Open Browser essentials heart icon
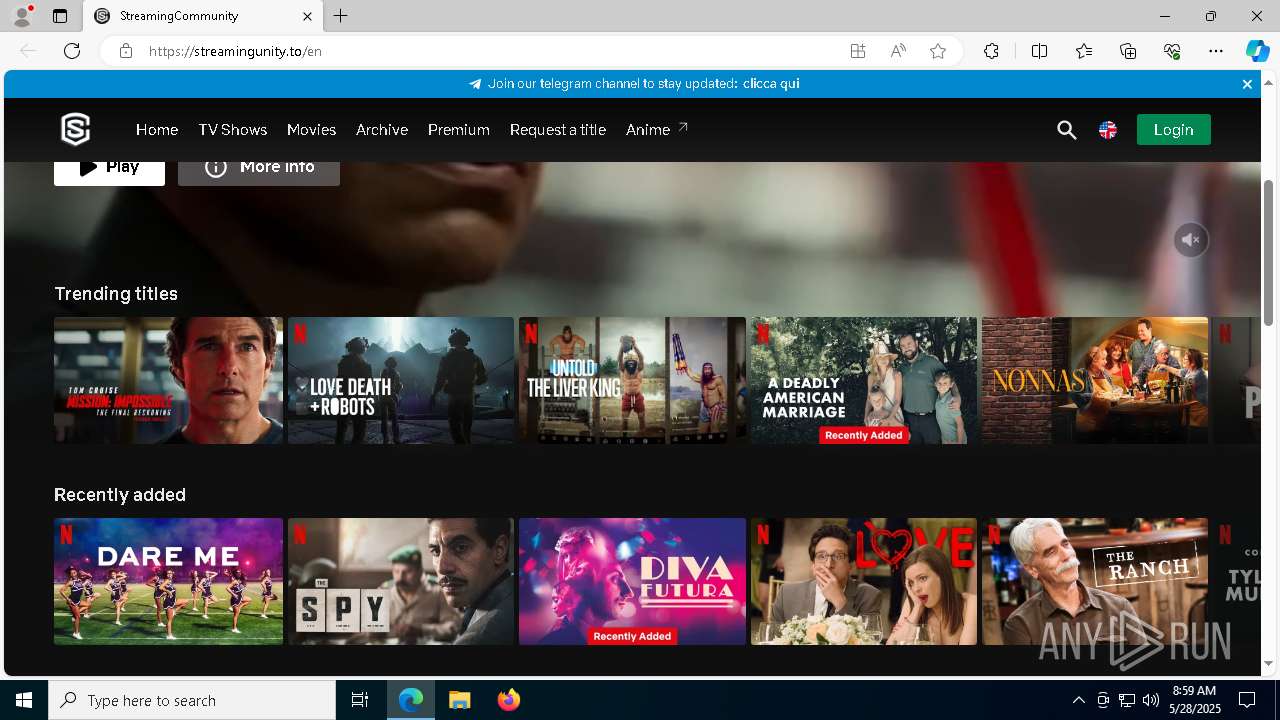Viewport: 1280px width, 720px height. pos(1172,51)
